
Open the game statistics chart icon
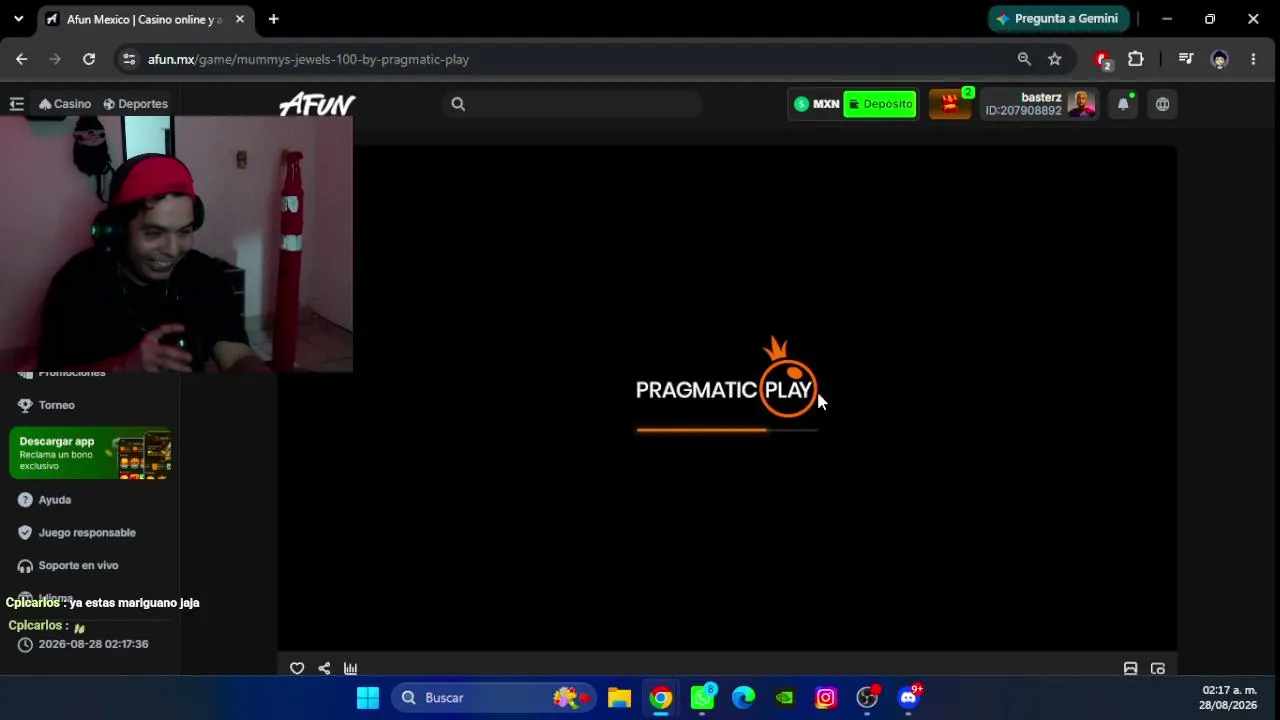(351, 668)
